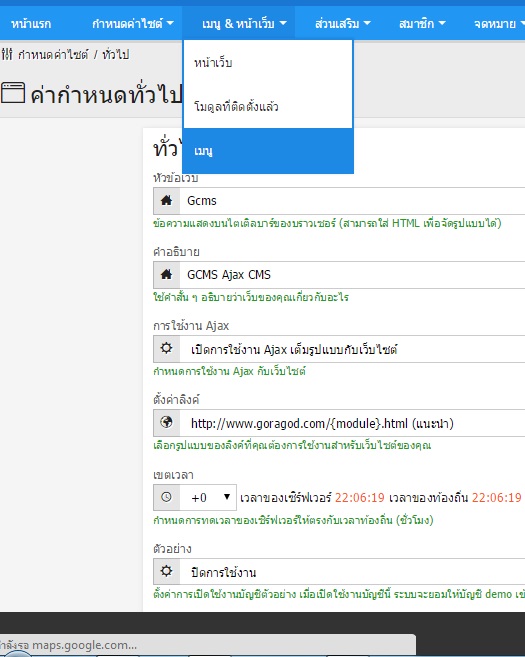Expand the ส่วนเสริม menu
Screen dimensions: 525x657
tap(343, 23)
